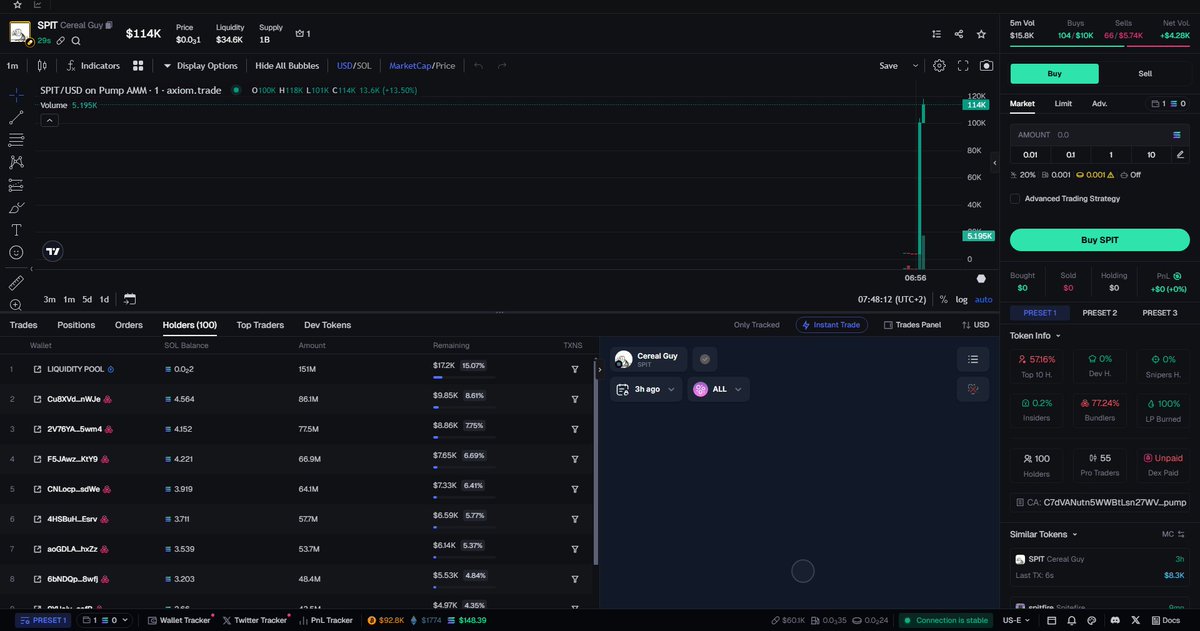
Task: Toggle Only Tracked filter
Action: click(756, 325)
